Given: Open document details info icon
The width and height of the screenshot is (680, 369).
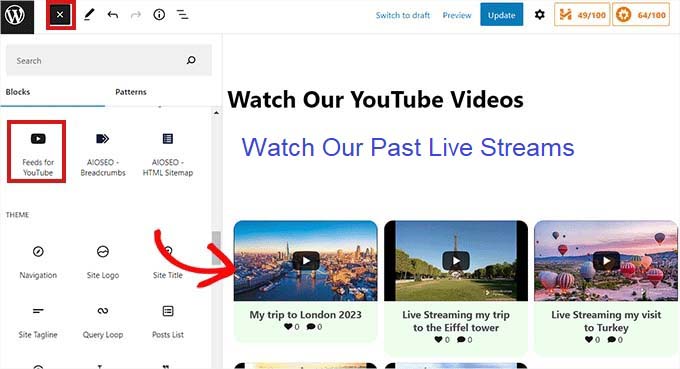Looking at the screenshot, I should tap(159, 15).
